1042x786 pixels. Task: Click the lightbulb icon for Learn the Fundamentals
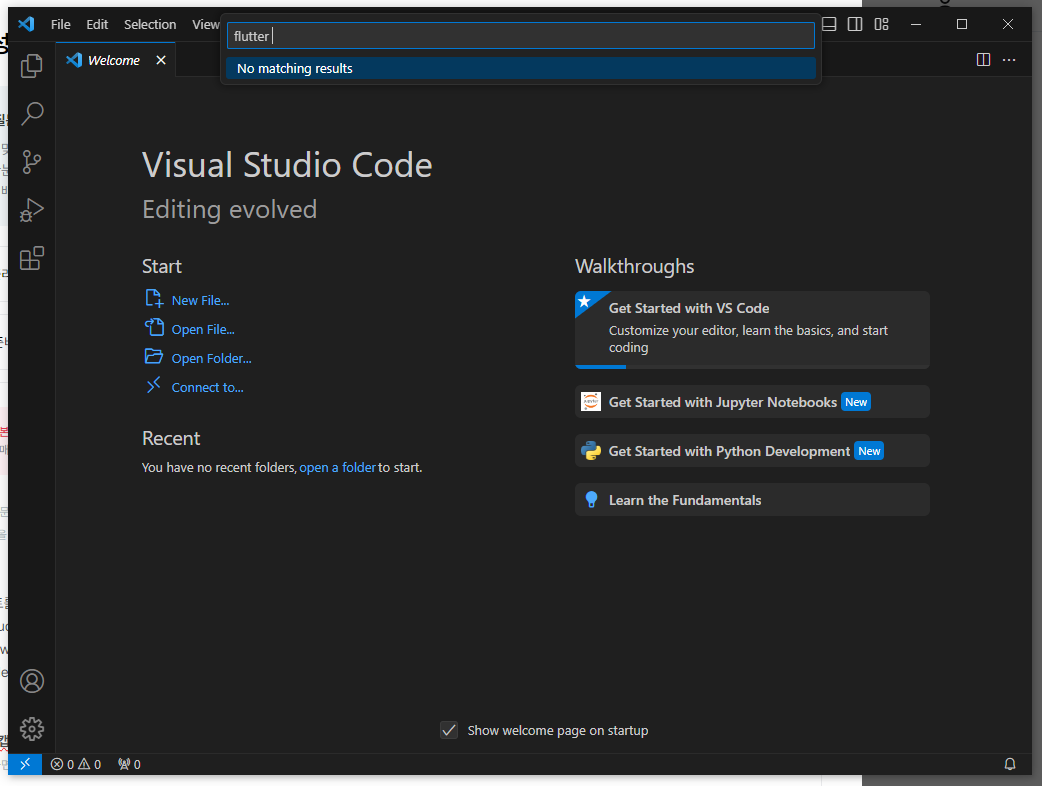(x=591, y=500)
